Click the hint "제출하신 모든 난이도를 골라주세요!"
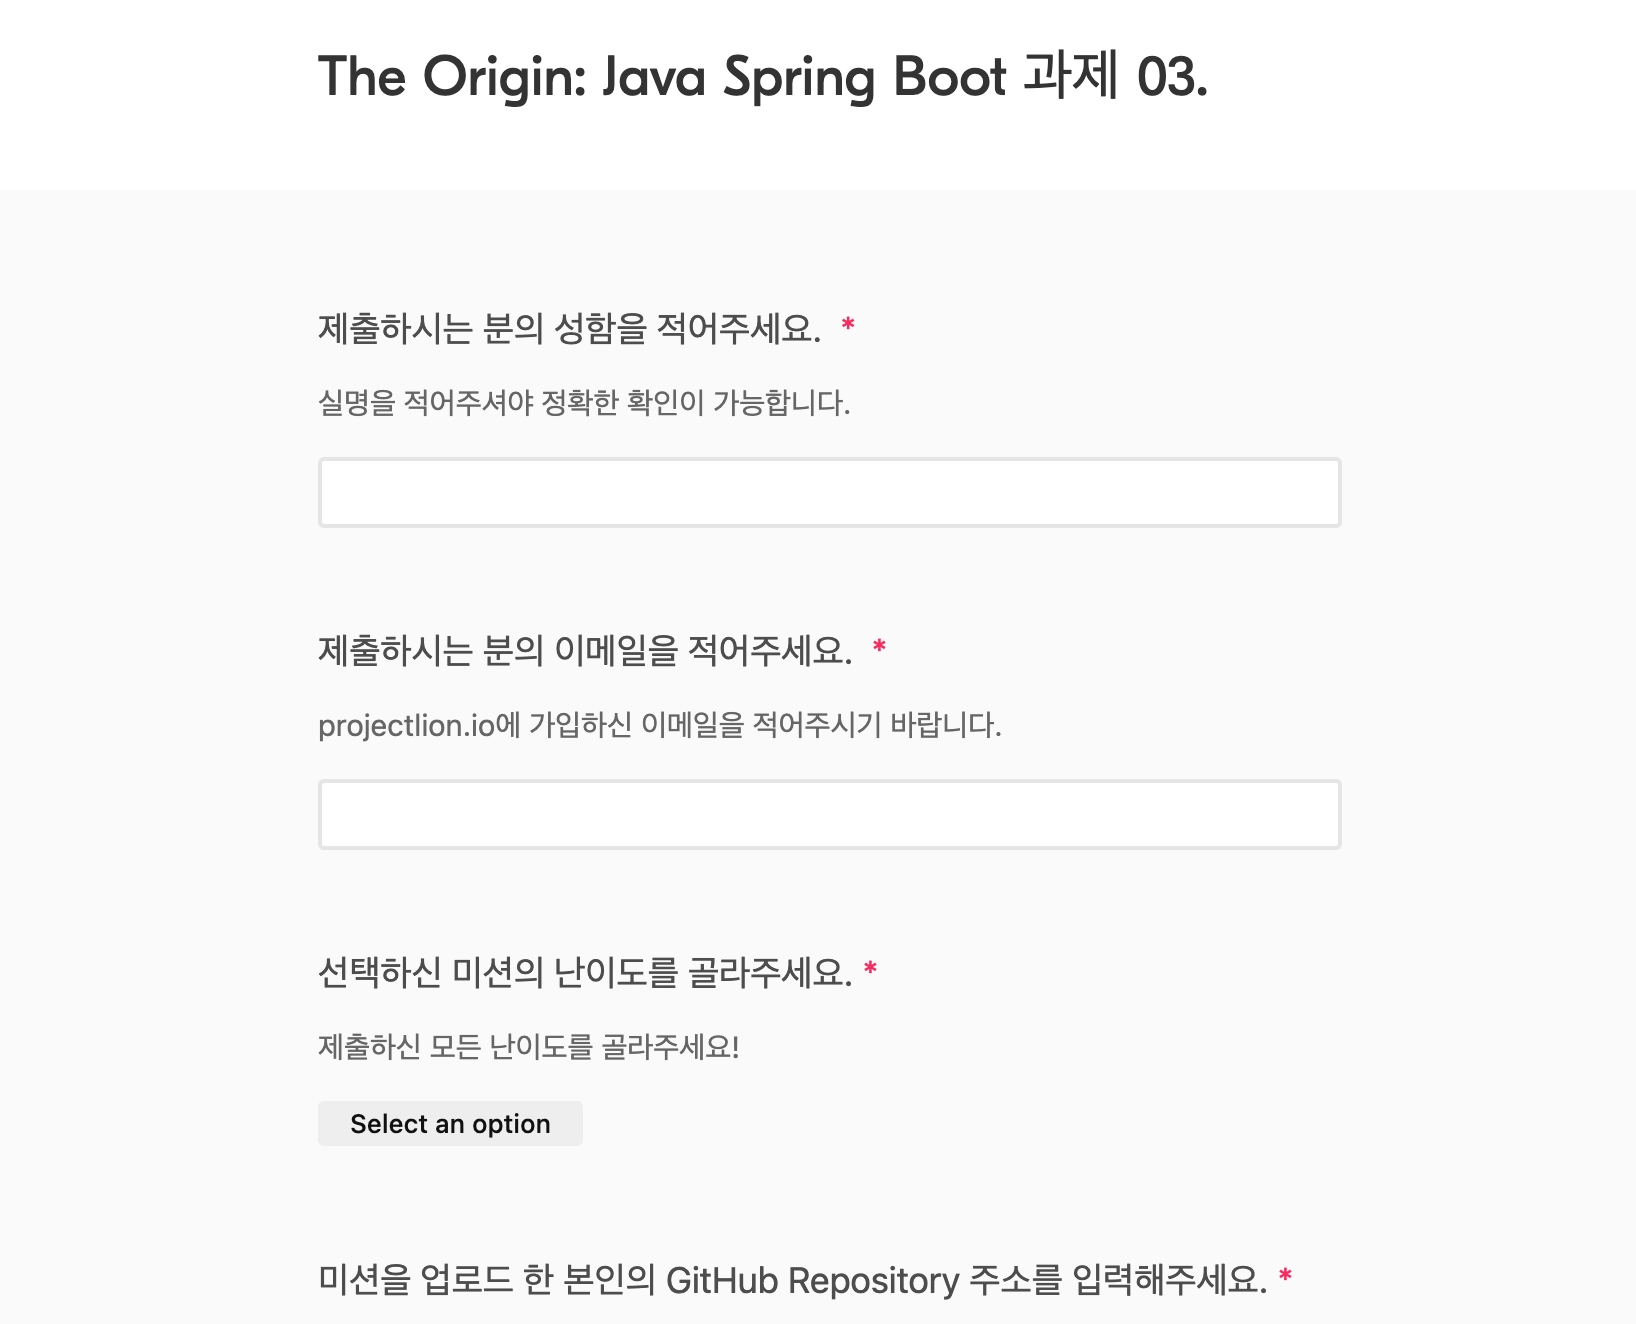Viewport: 1636px width, 1324px height. (x=528, y=1047)
